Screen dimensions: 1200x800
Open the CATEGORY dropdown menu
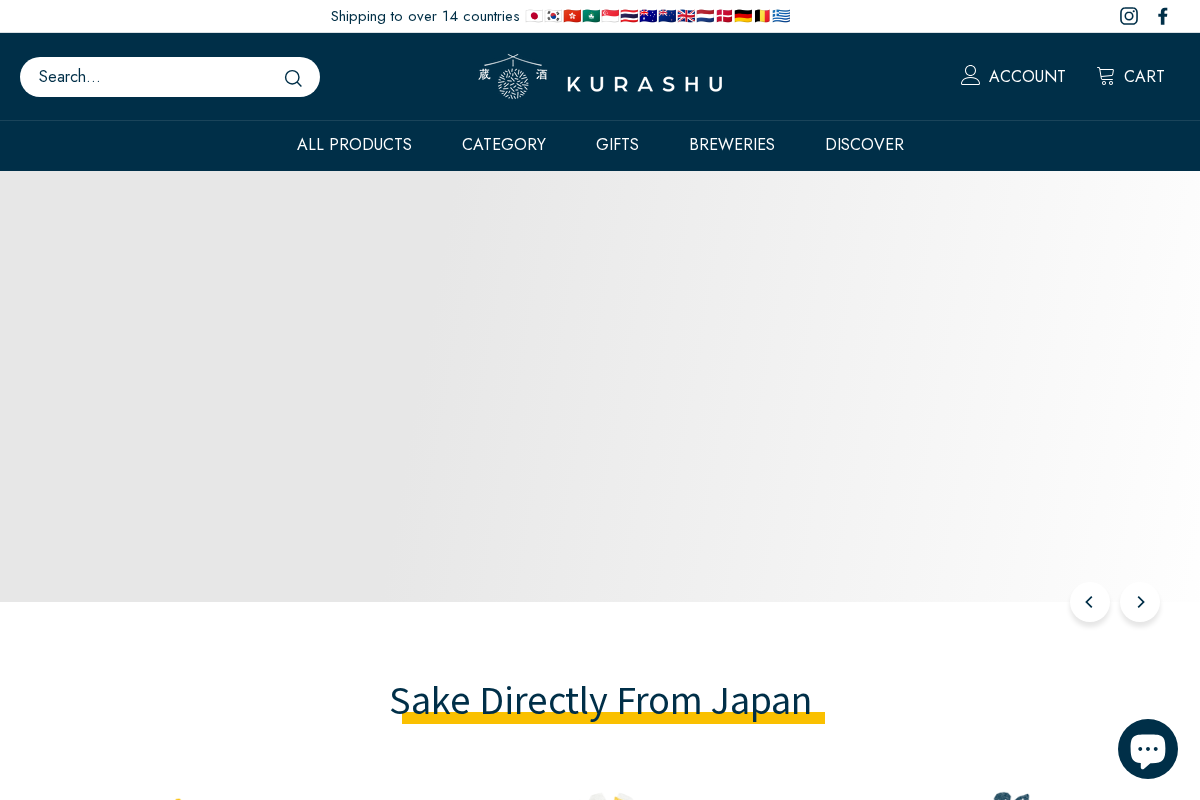504,145
